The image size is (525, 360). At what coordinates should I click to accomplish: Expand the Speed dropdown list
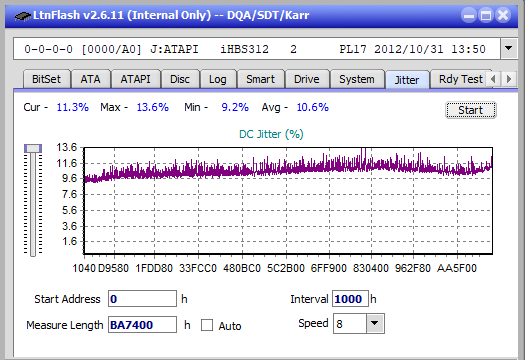[375, 323]
